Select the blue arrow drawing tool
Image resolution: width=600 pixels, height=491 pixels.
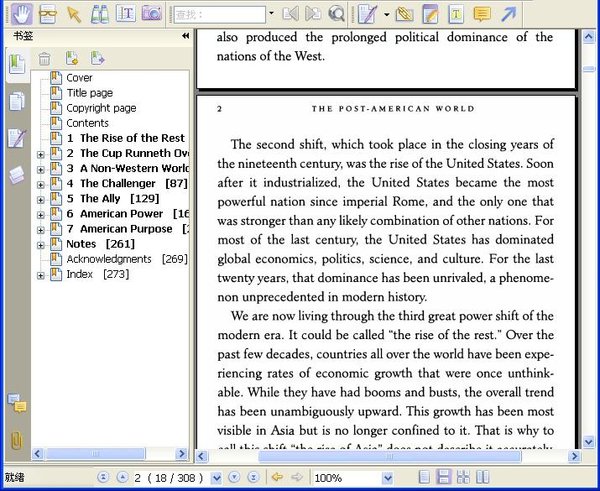click(509, 15)
